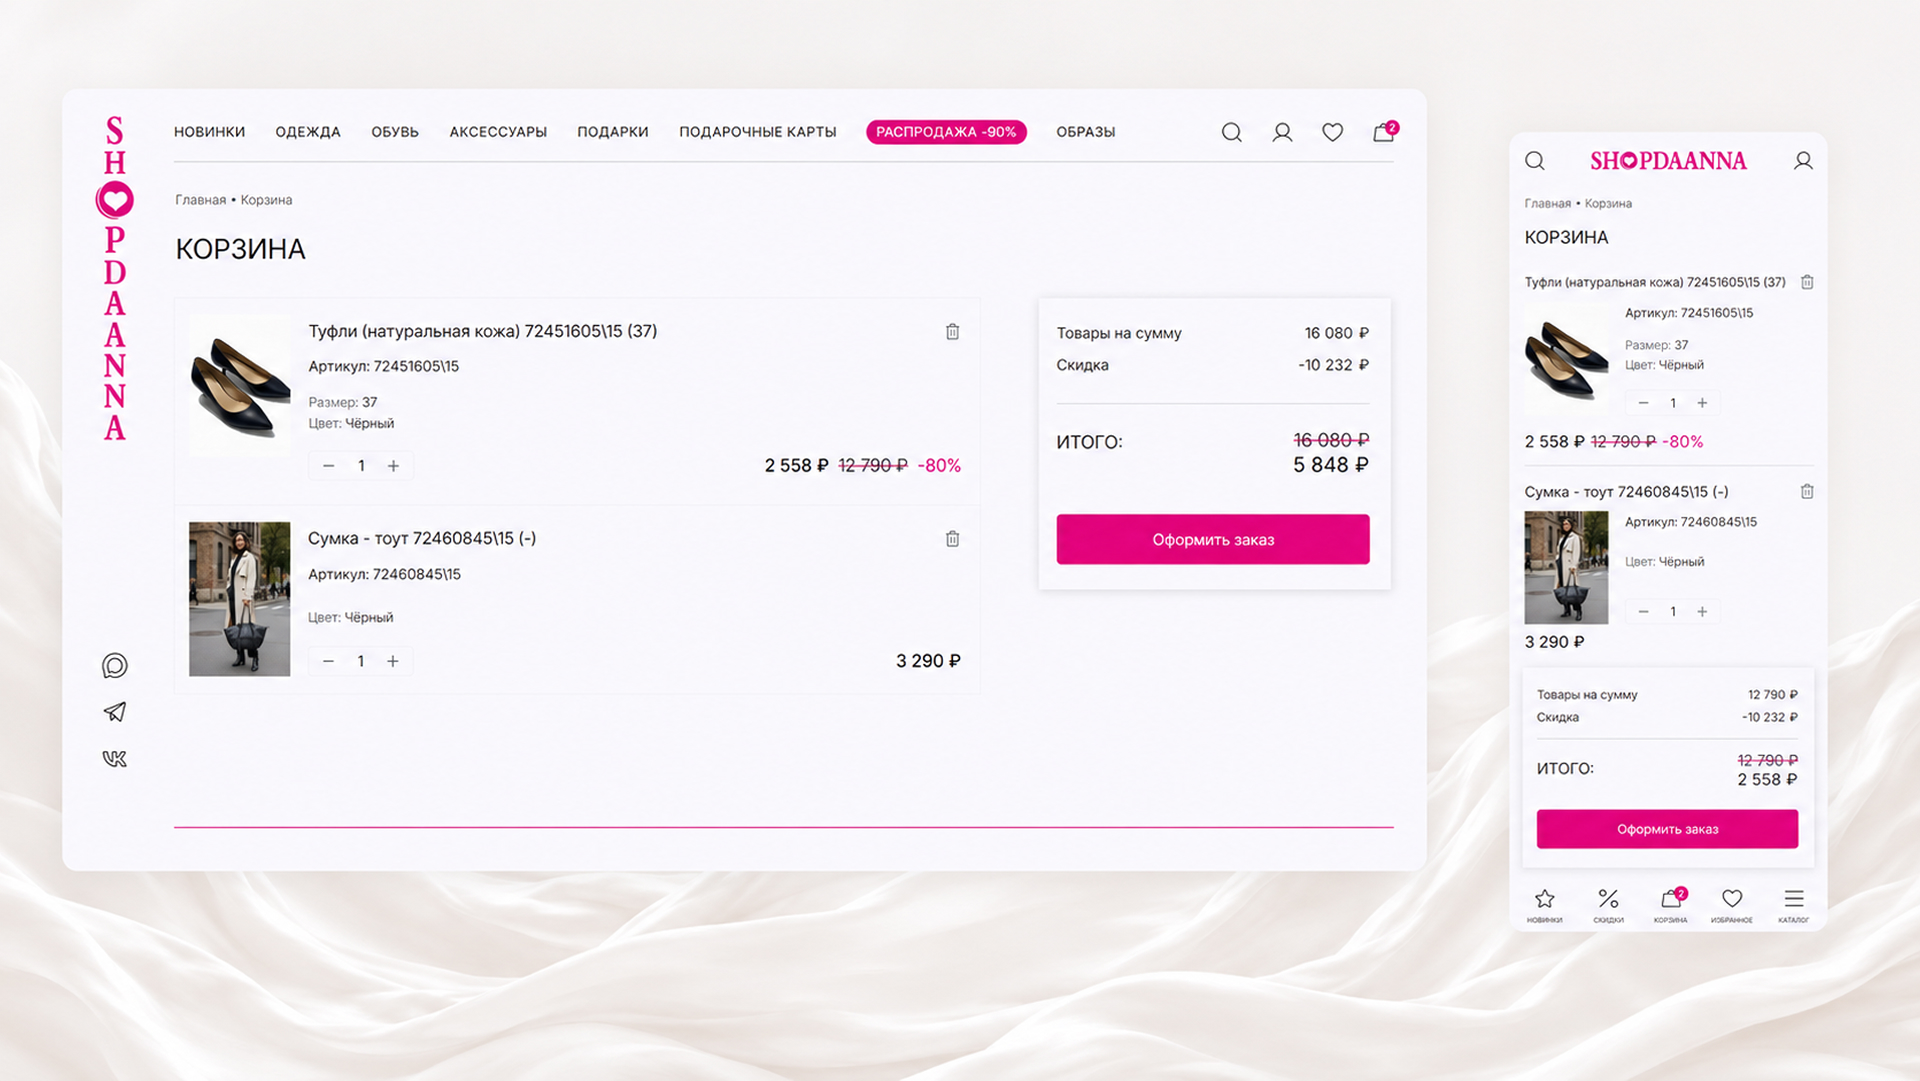Tap the Избранное heart icon in mobile bar
Viewport: 1920px width, 1081px height.
(1732, 898)
